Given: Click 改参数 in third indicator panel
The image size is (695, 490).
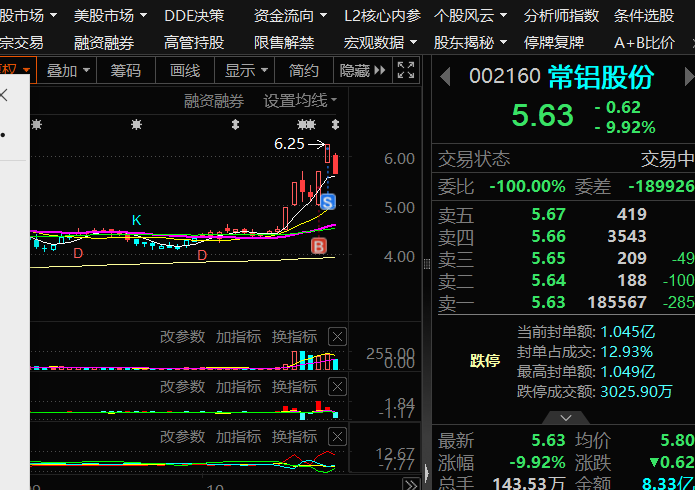Looking at the screenshot, I should 183,437.
